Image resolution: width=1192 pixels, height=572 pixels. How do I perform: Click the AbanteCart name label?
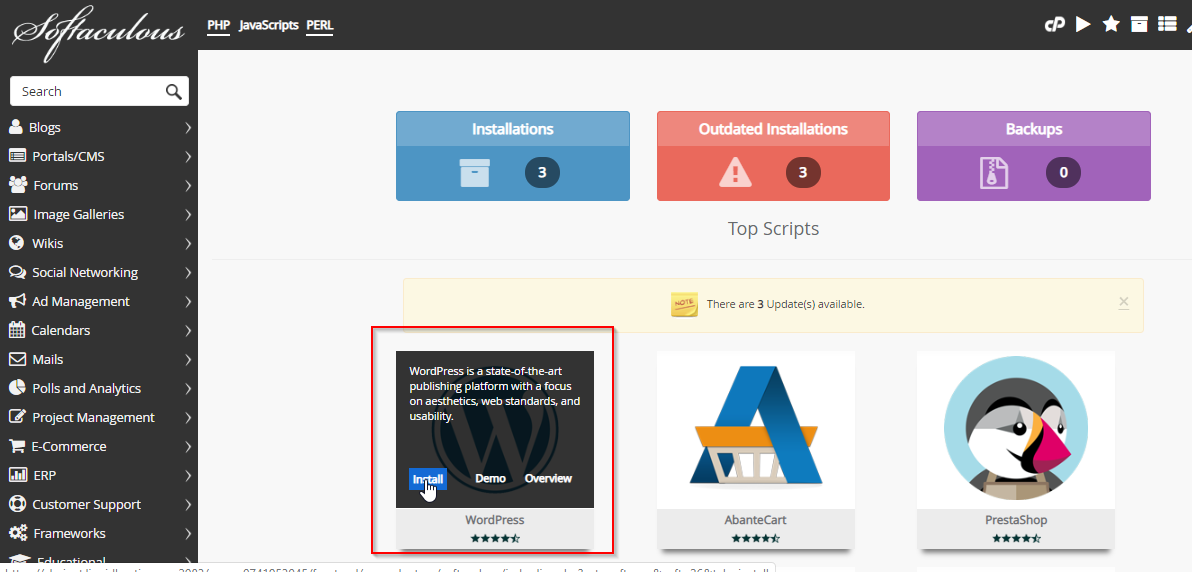(756, 520)
